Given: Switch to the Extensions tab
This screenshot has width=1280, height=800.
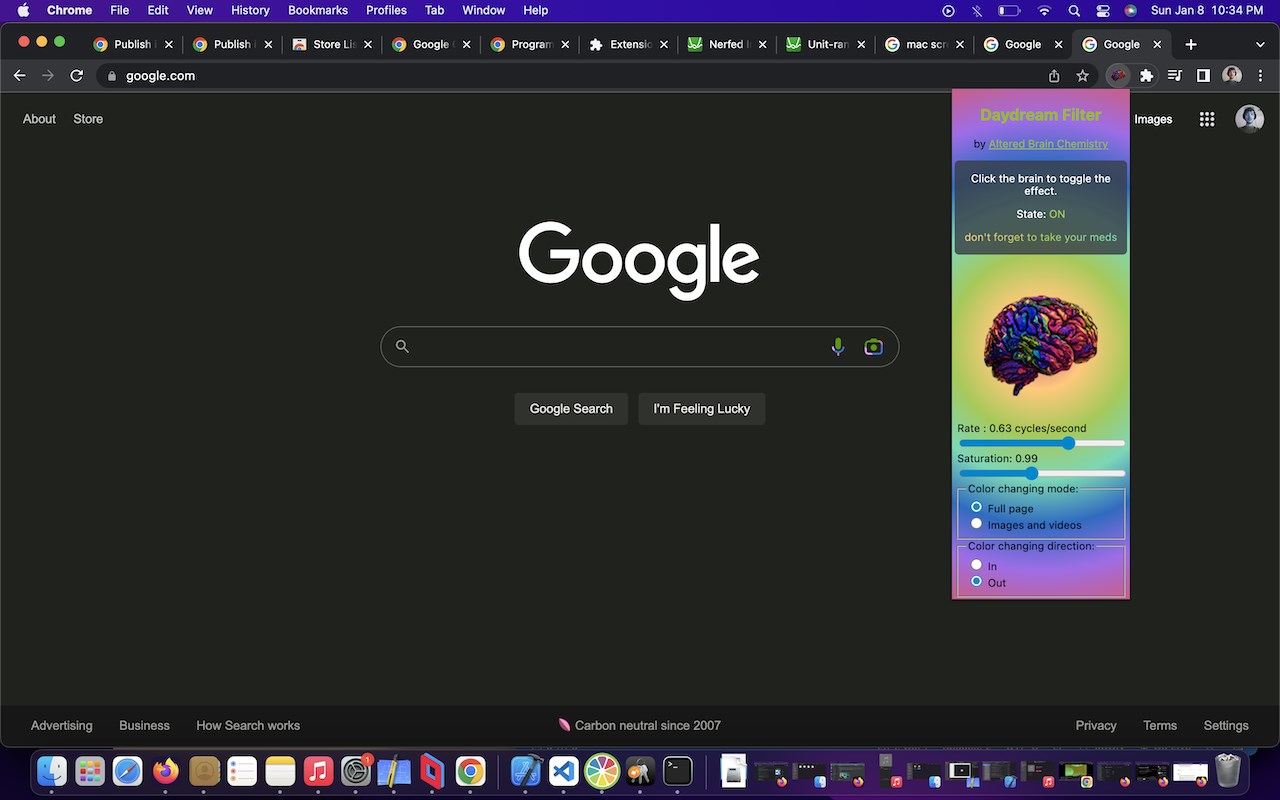Looking at the screenshot, I should point(628,45).
